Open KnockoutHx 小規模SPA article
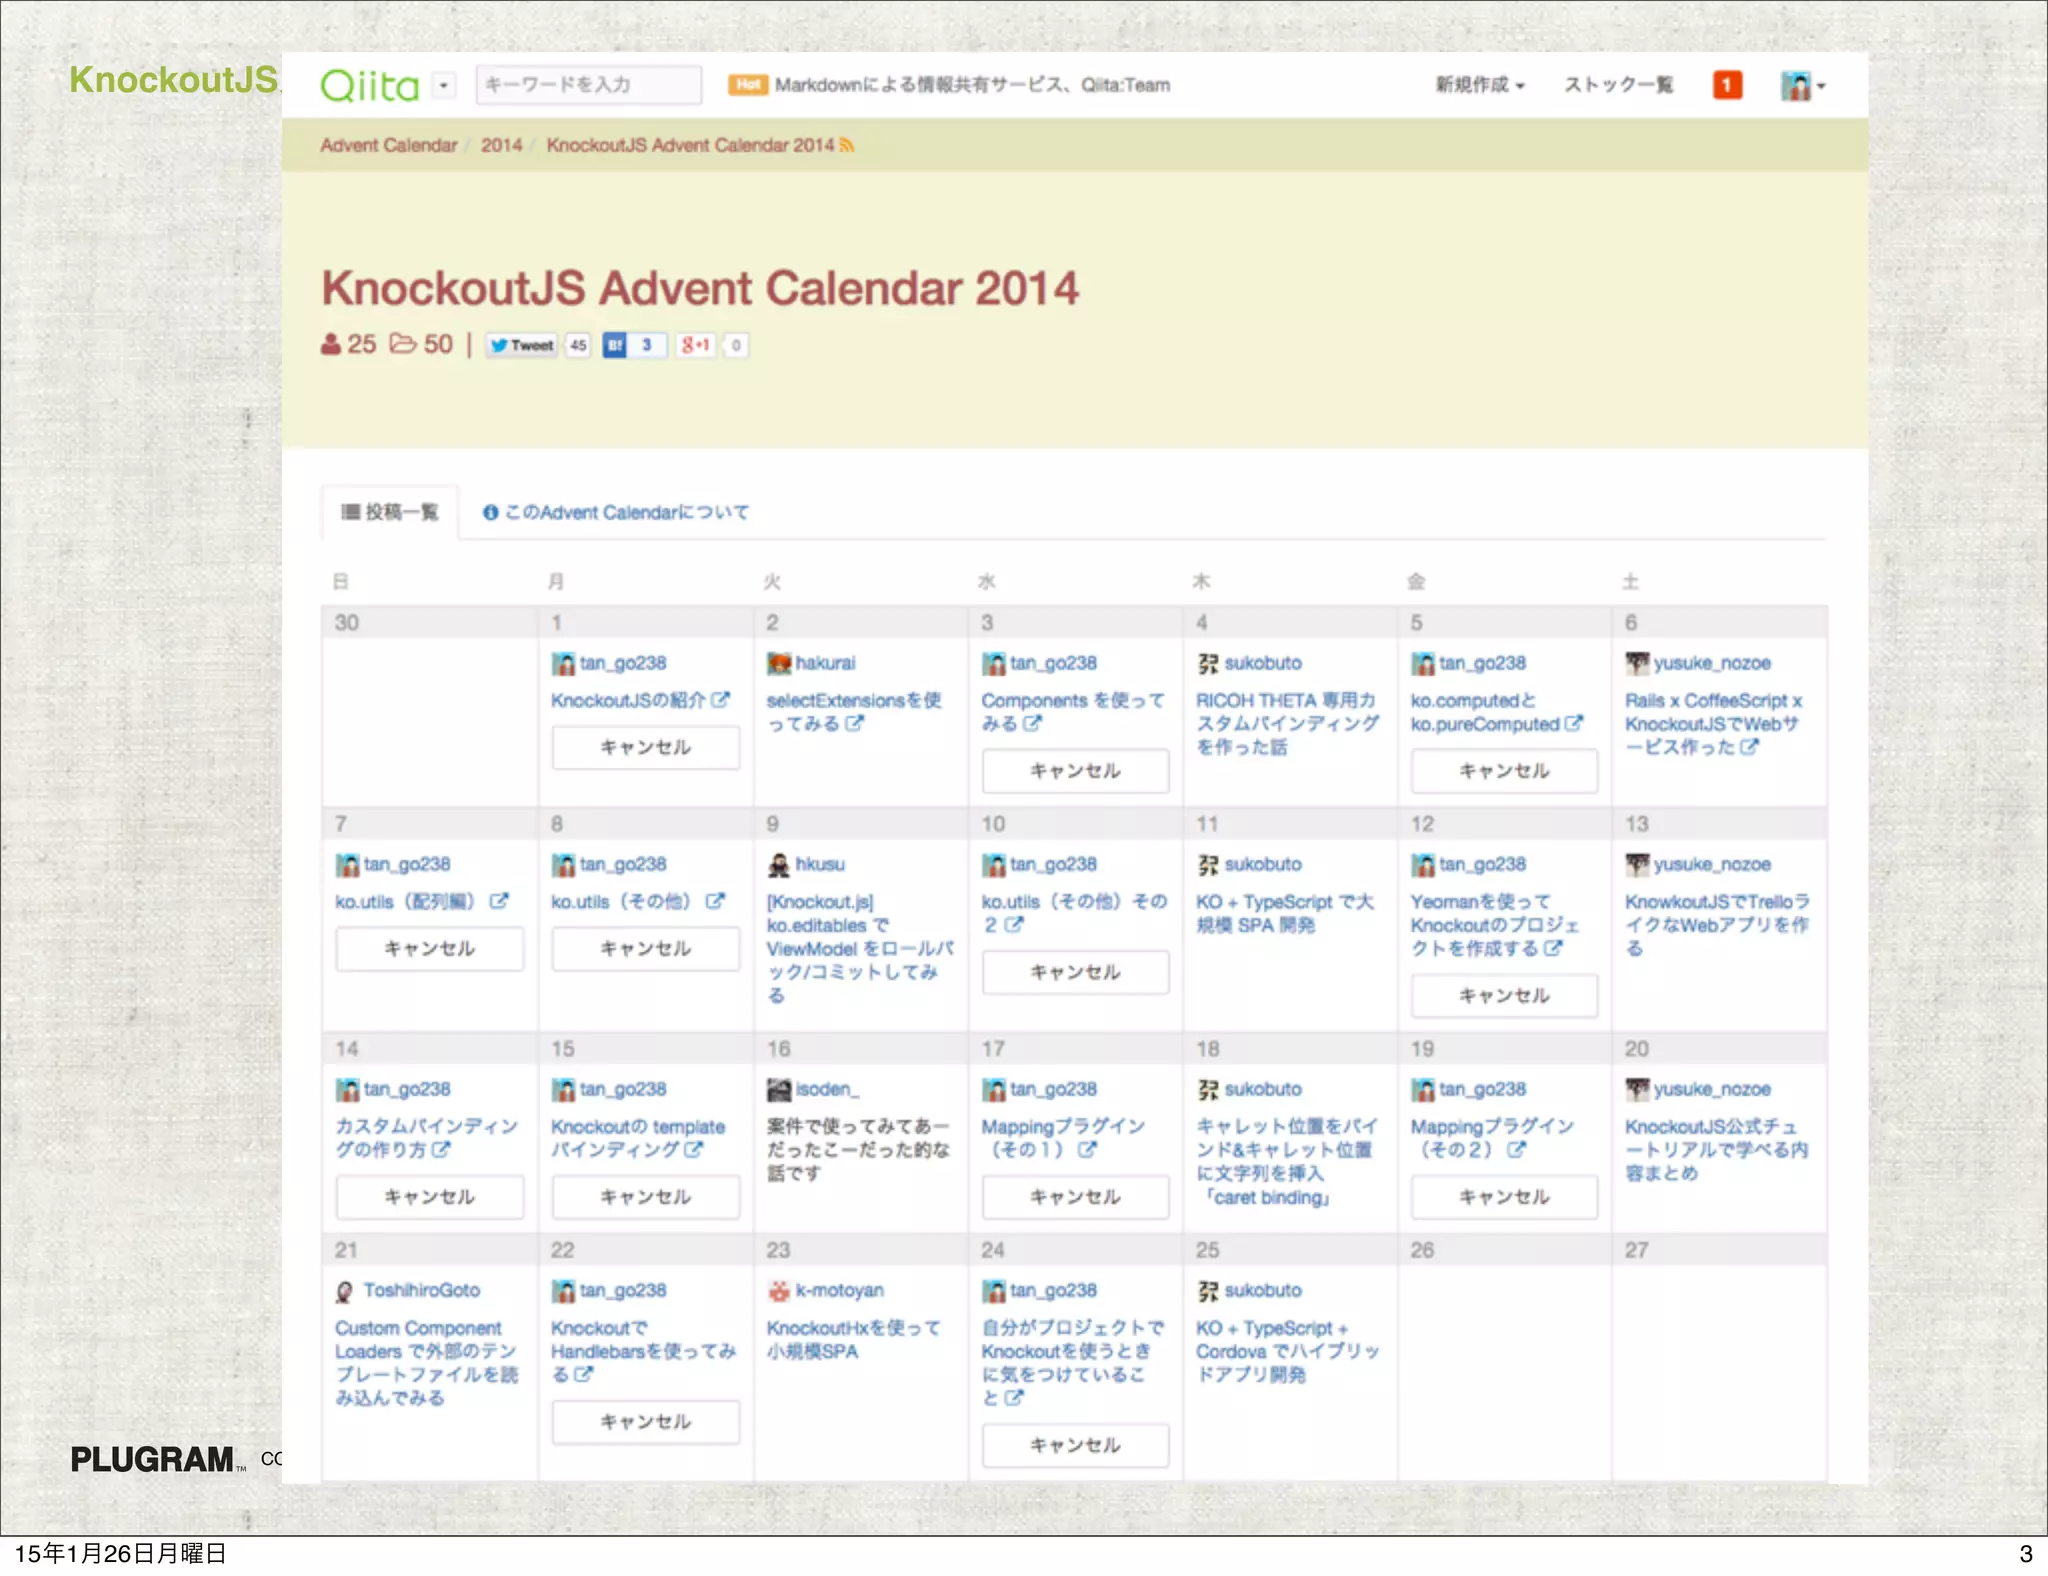The image size is (2048, 1576). click(853, 1340)
